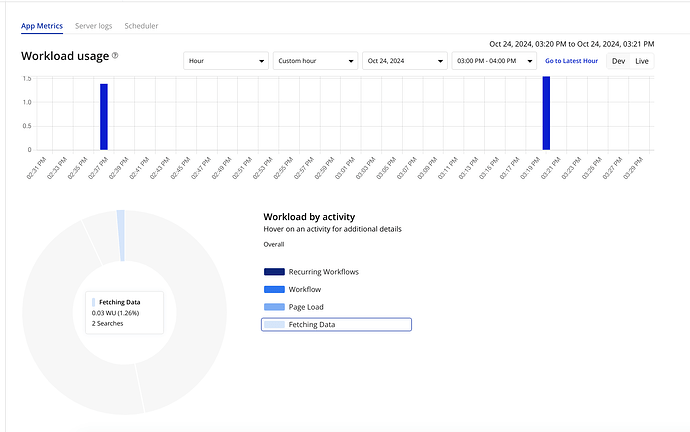This screenshot has width=690, height=432.
Task: Click the Fetching Data donut slice
Action: click(121, 235)
